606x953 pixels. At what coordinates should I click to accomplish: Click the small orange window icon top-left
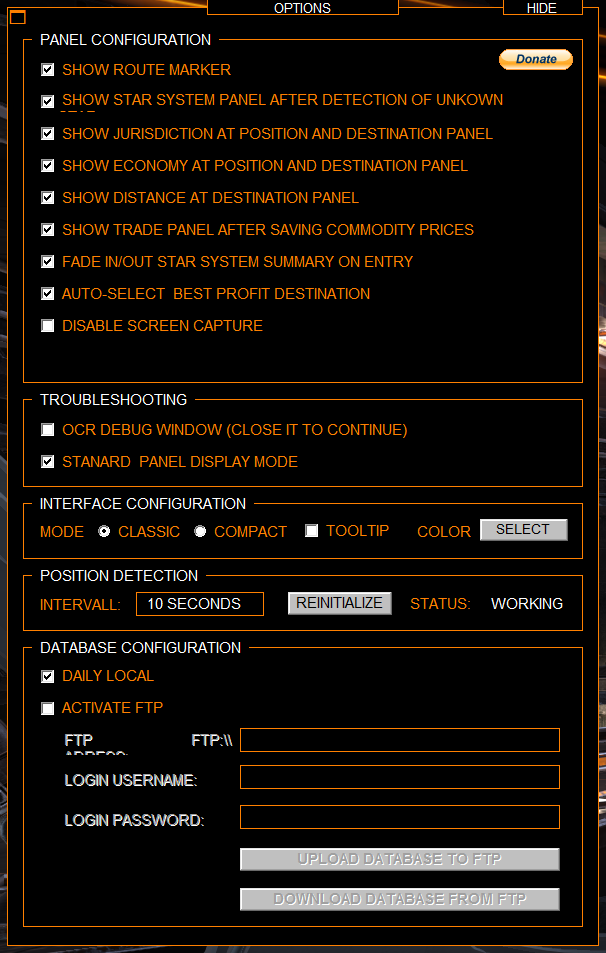point(18,18)
